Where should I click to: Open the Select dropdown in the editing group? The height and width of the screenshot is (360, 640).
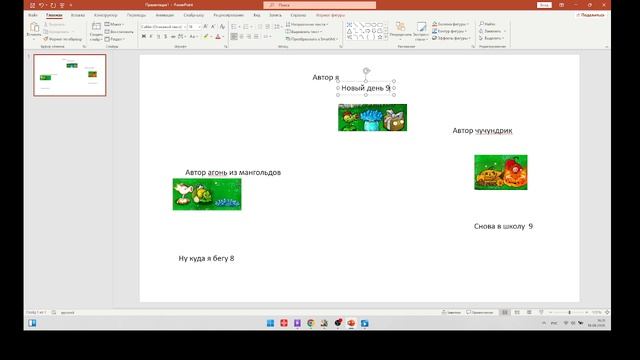click(492, 38)
